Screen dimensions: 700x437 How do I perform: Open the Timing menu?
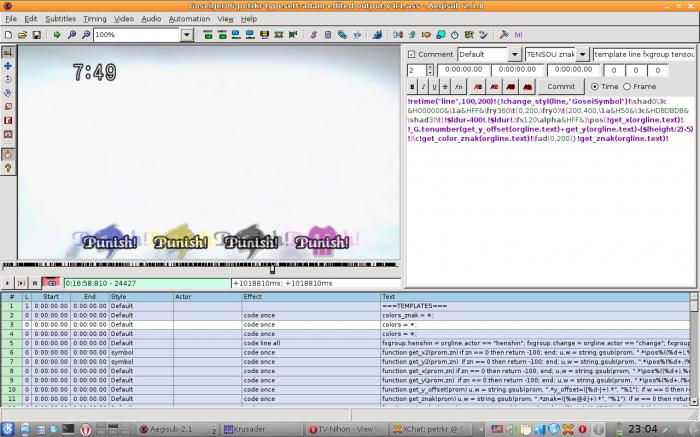[x=95, y=19]
